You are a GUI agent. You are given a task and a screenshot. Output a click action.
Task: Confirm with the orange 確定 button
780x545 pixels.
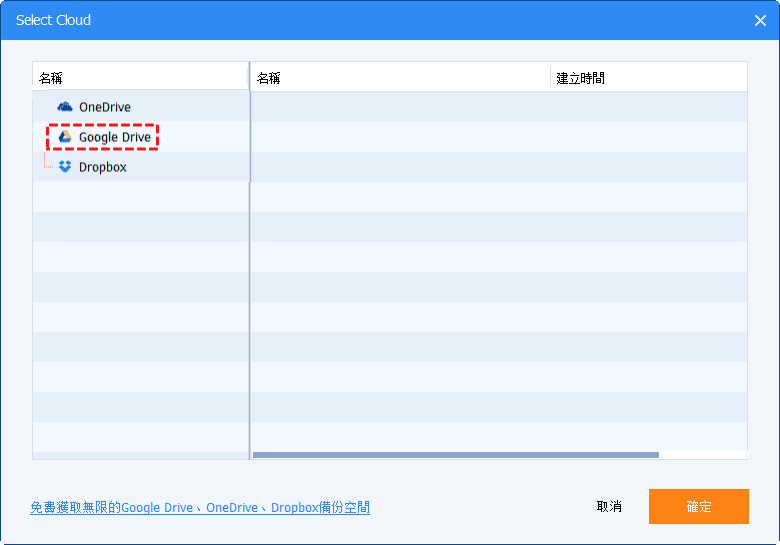click(698, 506)
